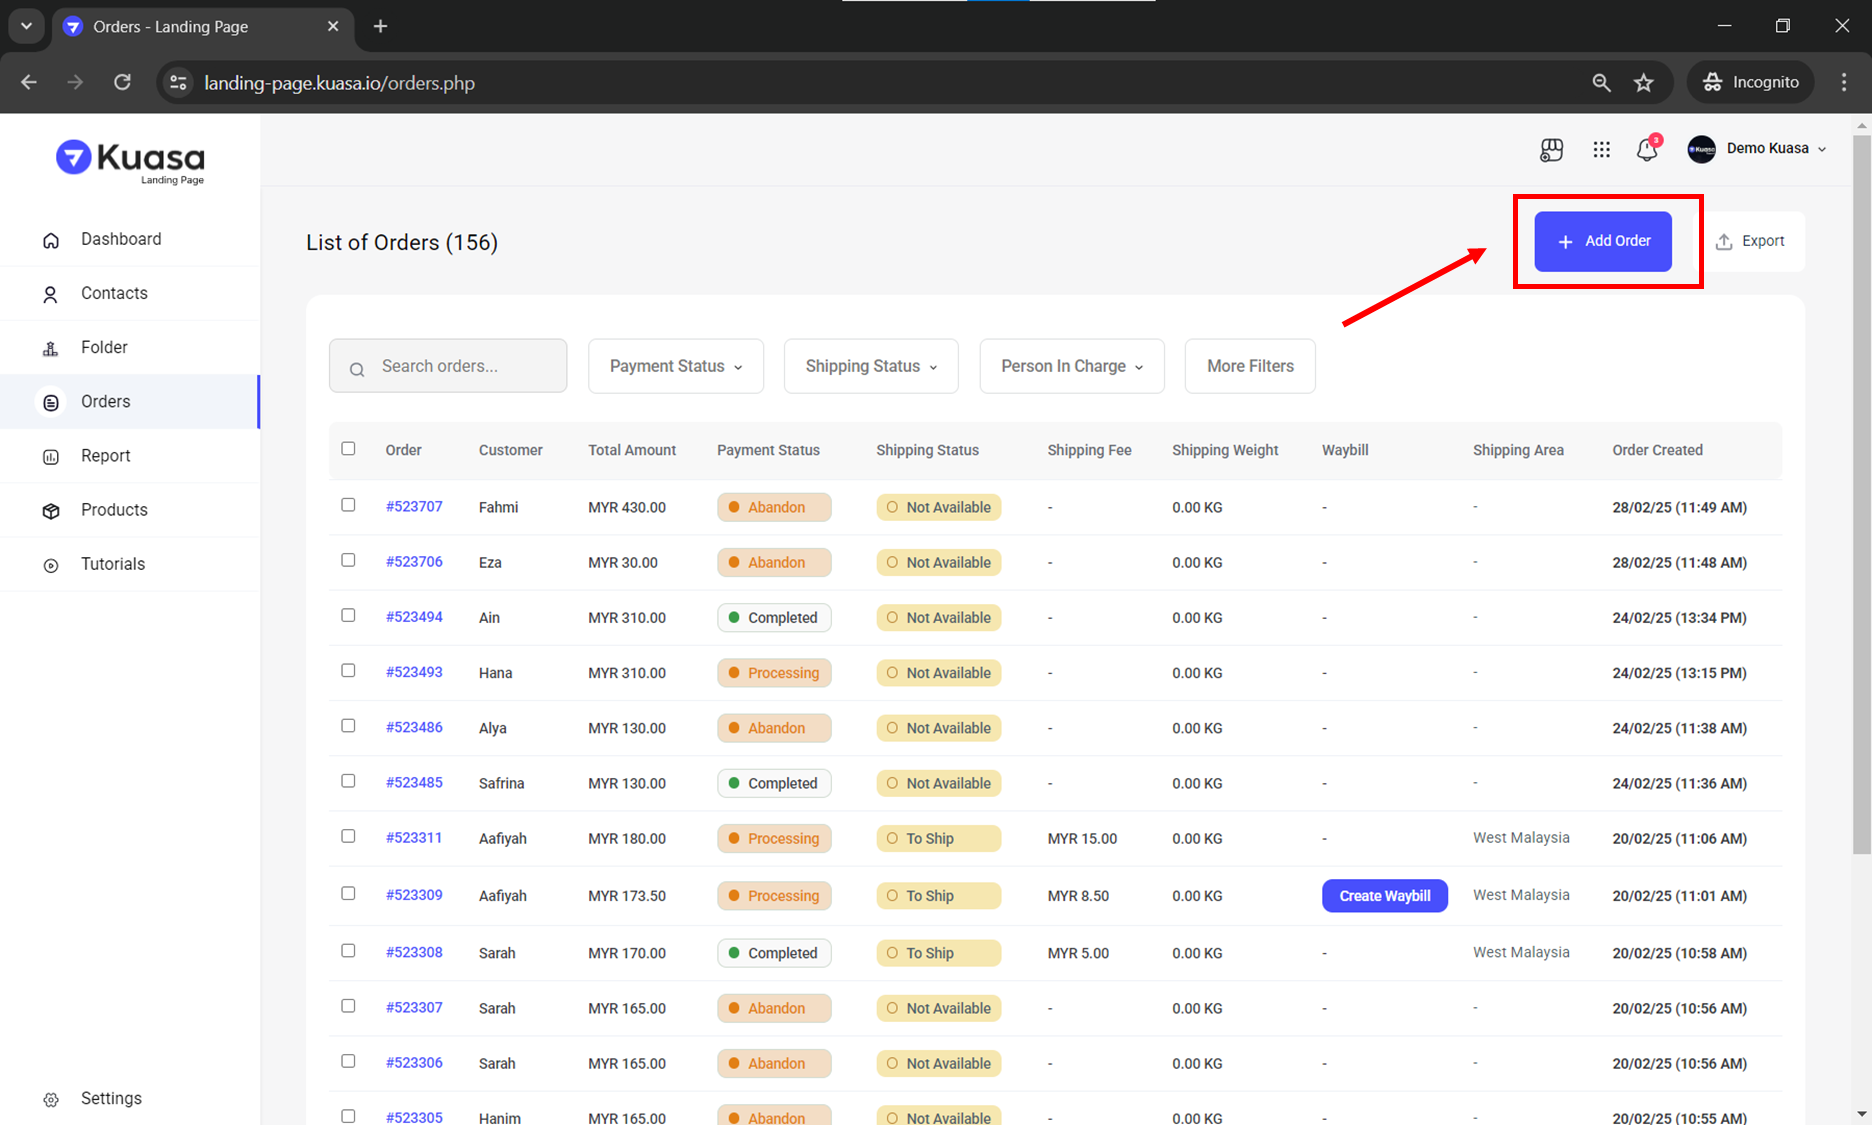Open the Shipping Status filter dropdown
The height and width of the screenshot is (1125, 1872).
click(871, 366)
